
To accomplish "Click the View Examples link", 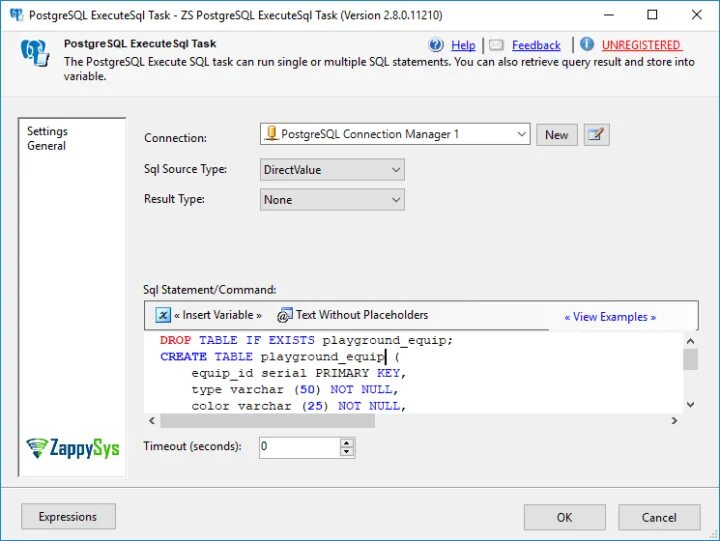I will 610,317.
